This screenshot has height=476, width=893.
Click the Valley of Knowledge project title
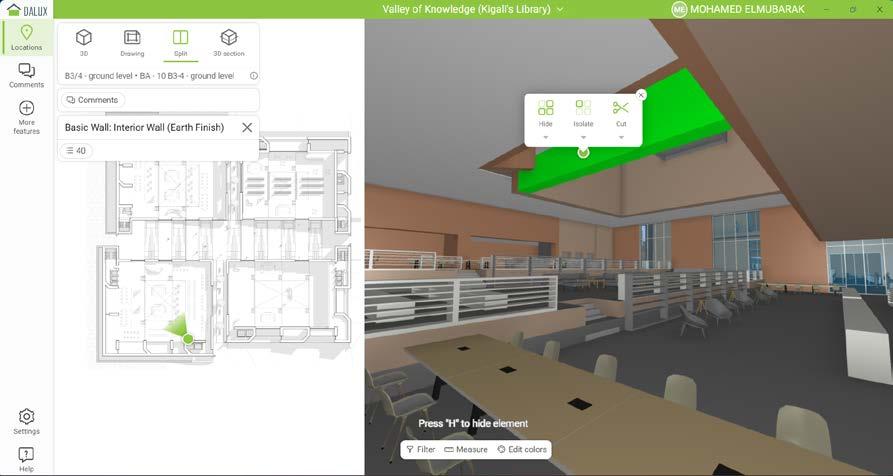pyautogui.click(x=466, y=10)
